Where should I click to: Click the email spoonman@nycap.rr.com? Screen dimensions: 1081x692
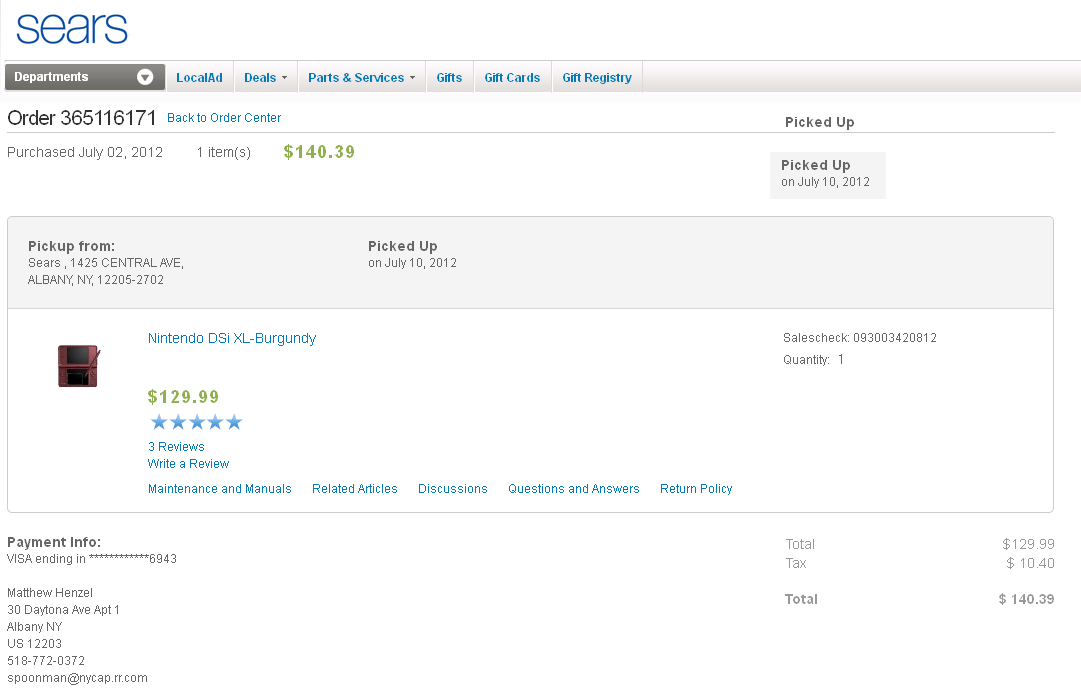tap(77, 678)
